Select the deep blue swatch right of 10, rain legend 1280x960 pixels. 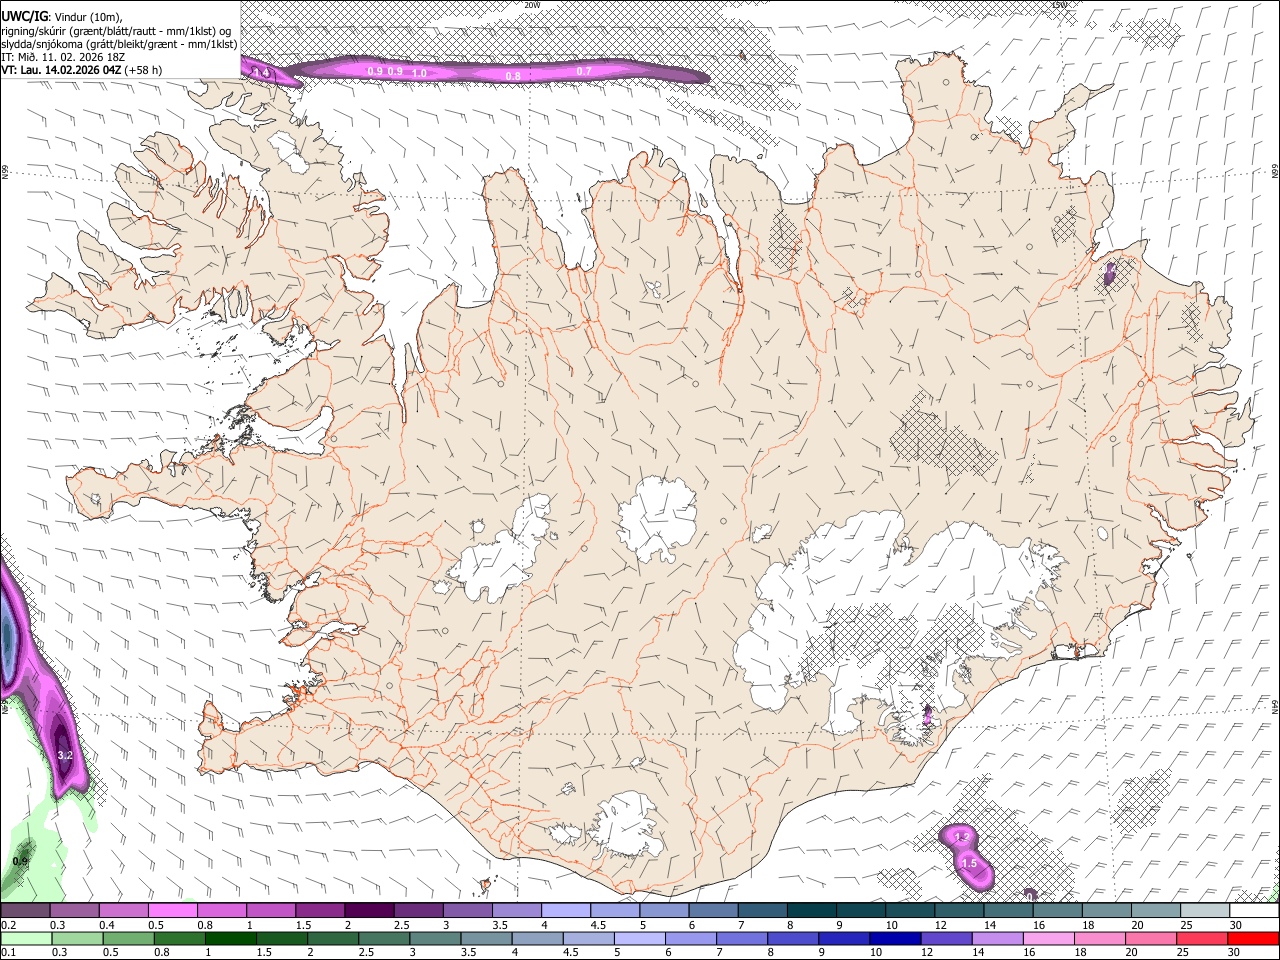coord(895,938)
